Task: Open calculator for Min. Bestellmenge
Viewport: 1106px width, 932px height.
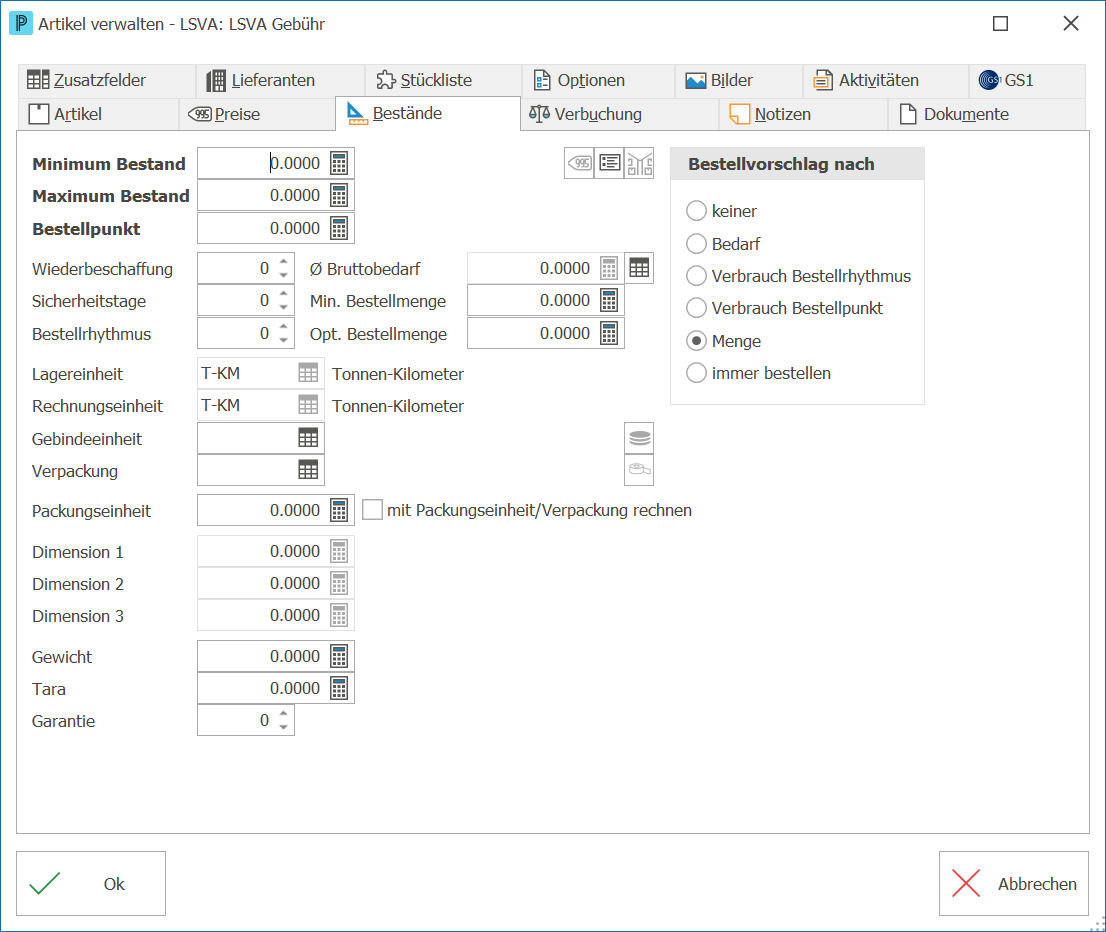Action: (x=609, y=301)
